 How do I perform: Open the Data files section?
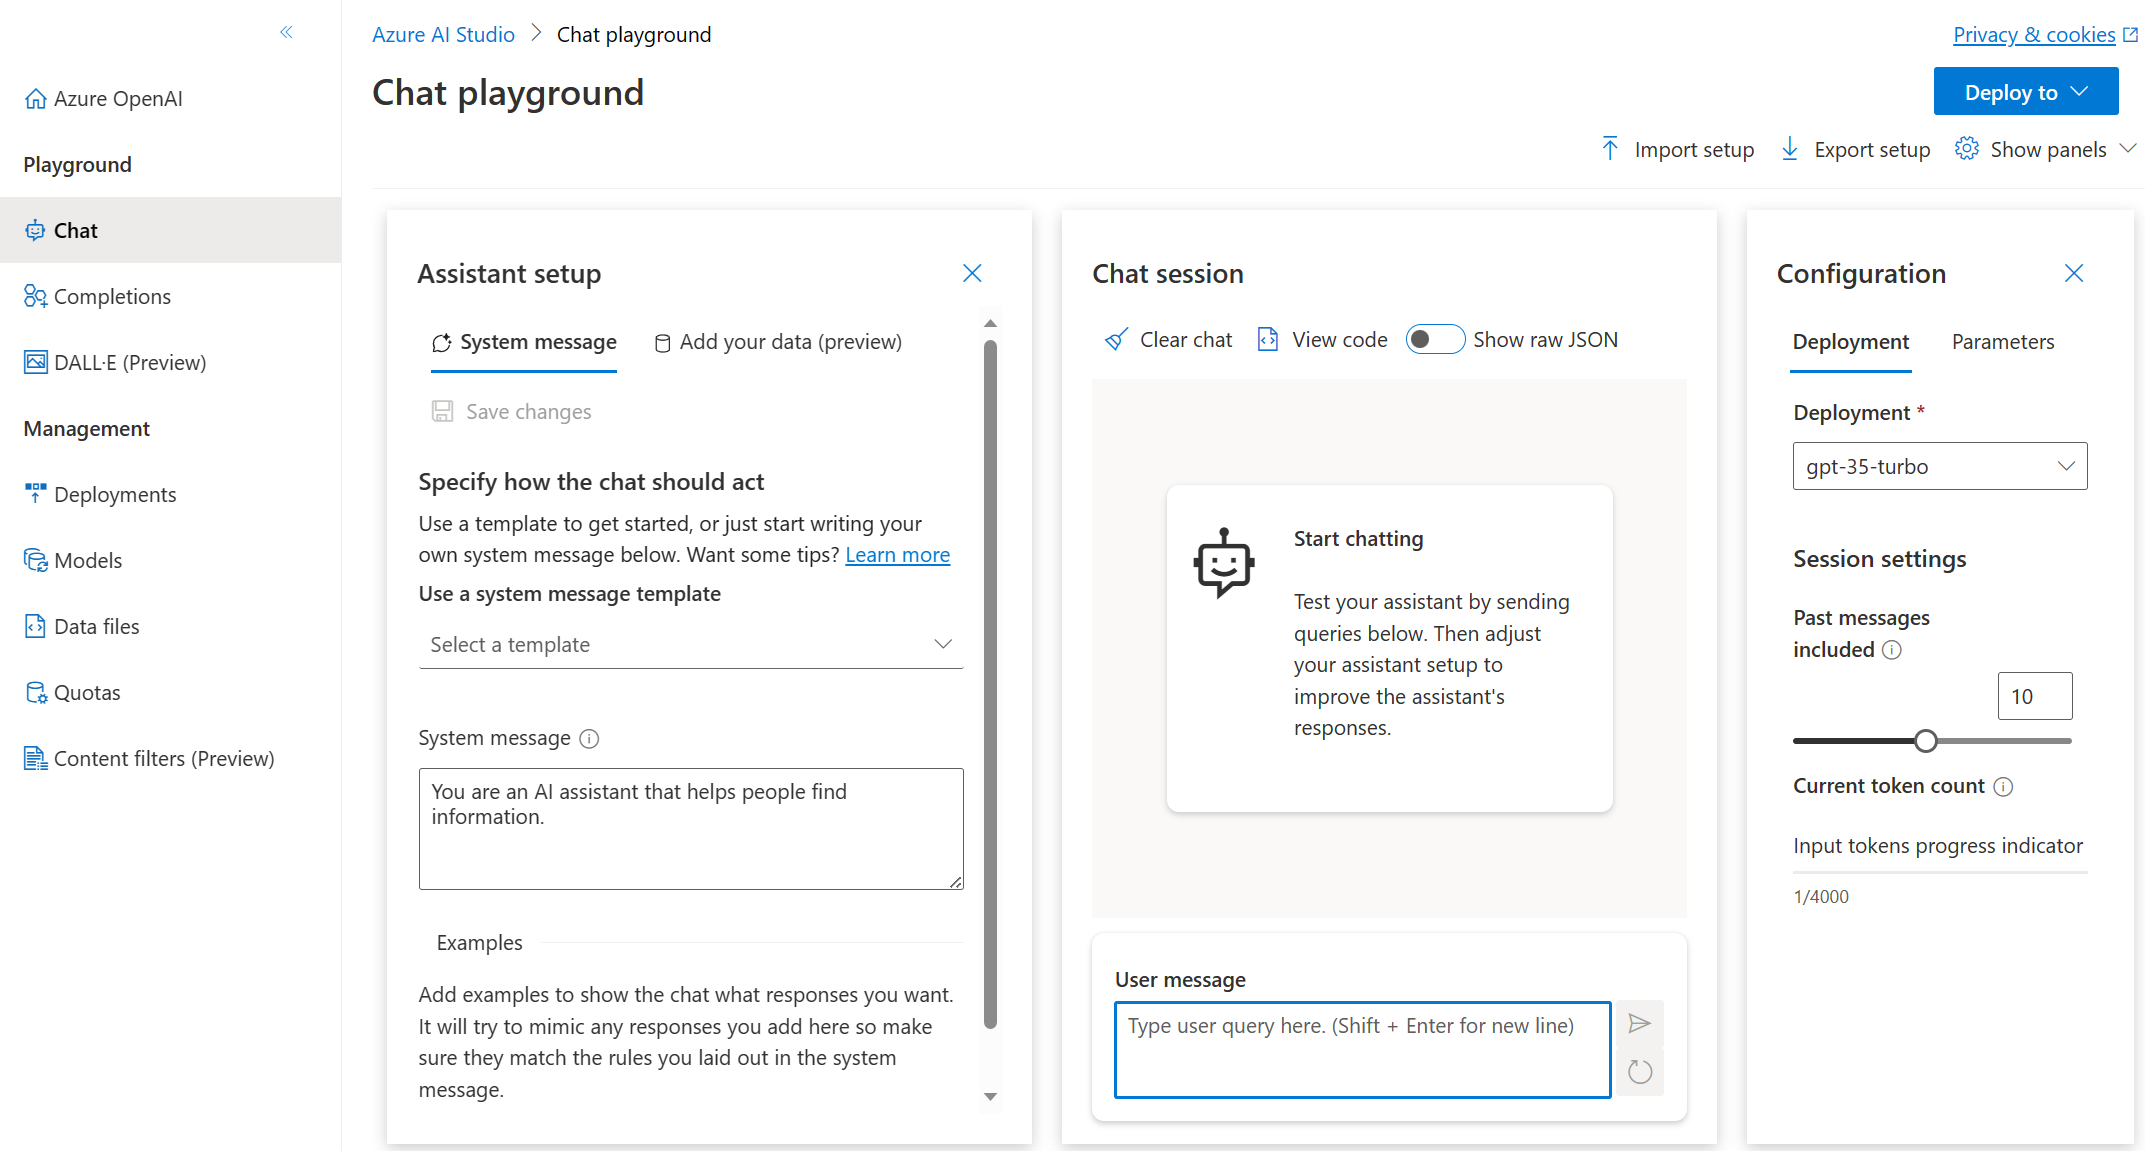pos(97,626)
